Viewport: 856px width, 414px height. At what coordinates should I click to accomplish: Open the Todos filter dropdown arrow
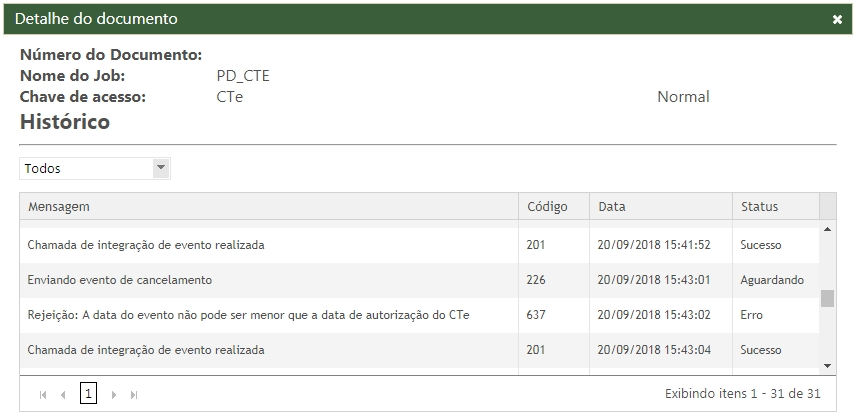(161, 168)
